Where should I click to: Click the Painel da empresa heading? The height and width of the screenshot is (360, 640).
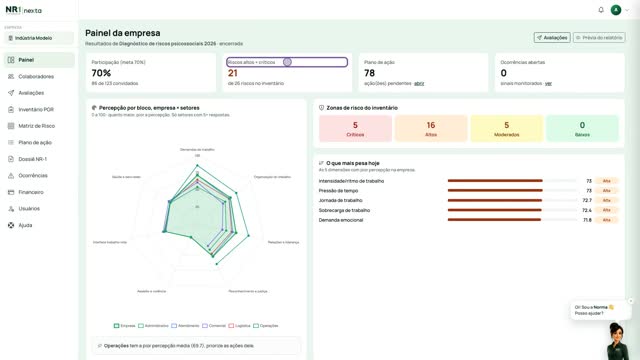pyautogui.click(x=122, y=33)
